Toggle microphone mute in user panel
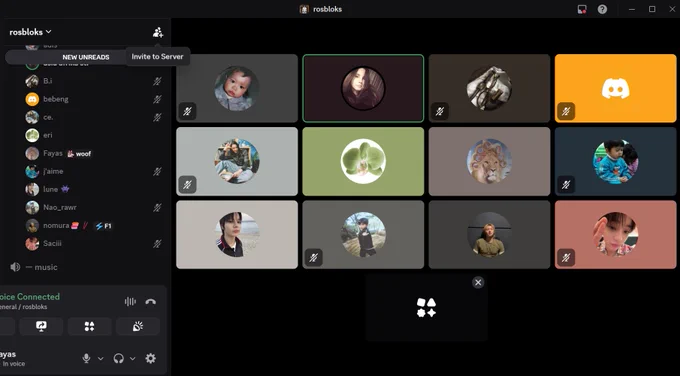This screenshot has width=680, height=376. (x=86, y=358)
